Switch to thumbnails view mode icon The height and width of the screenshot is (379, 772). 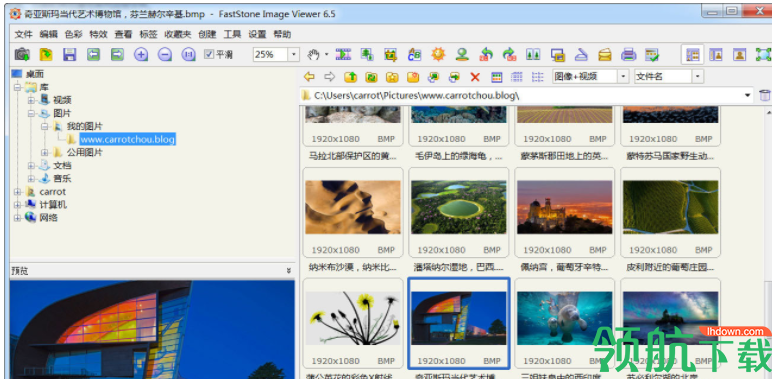496,77
